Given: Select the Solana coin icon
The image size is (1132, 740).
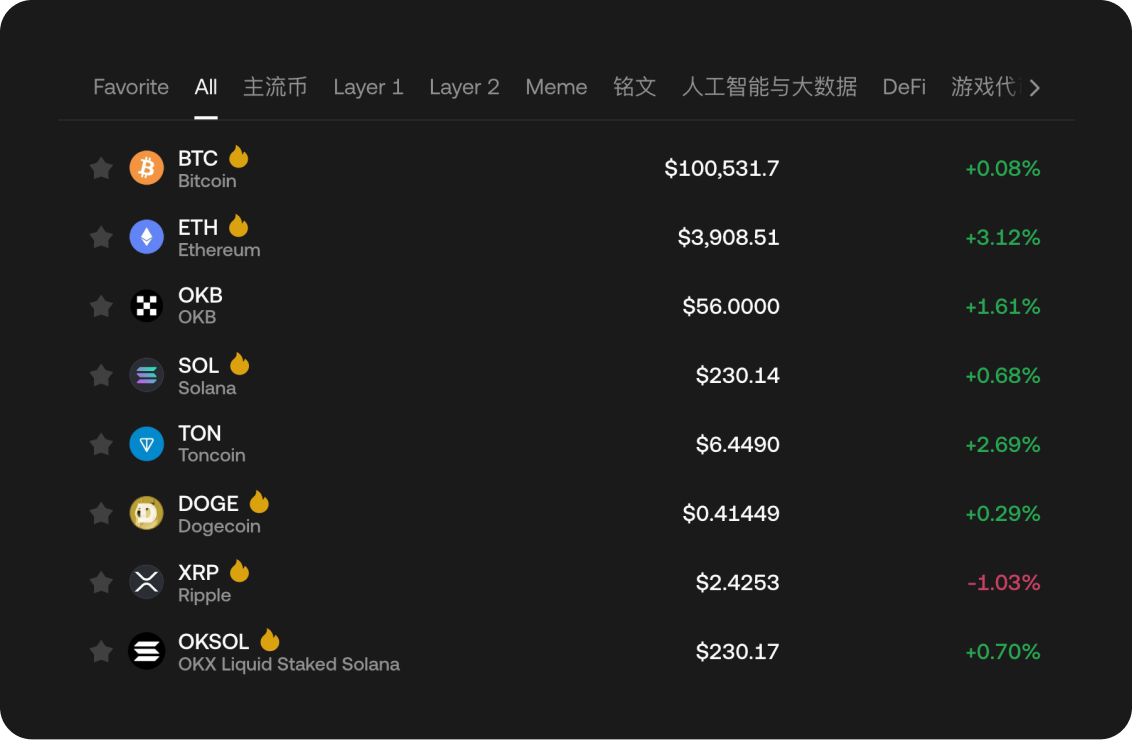Looking at the screenshot, I should 146,375.
